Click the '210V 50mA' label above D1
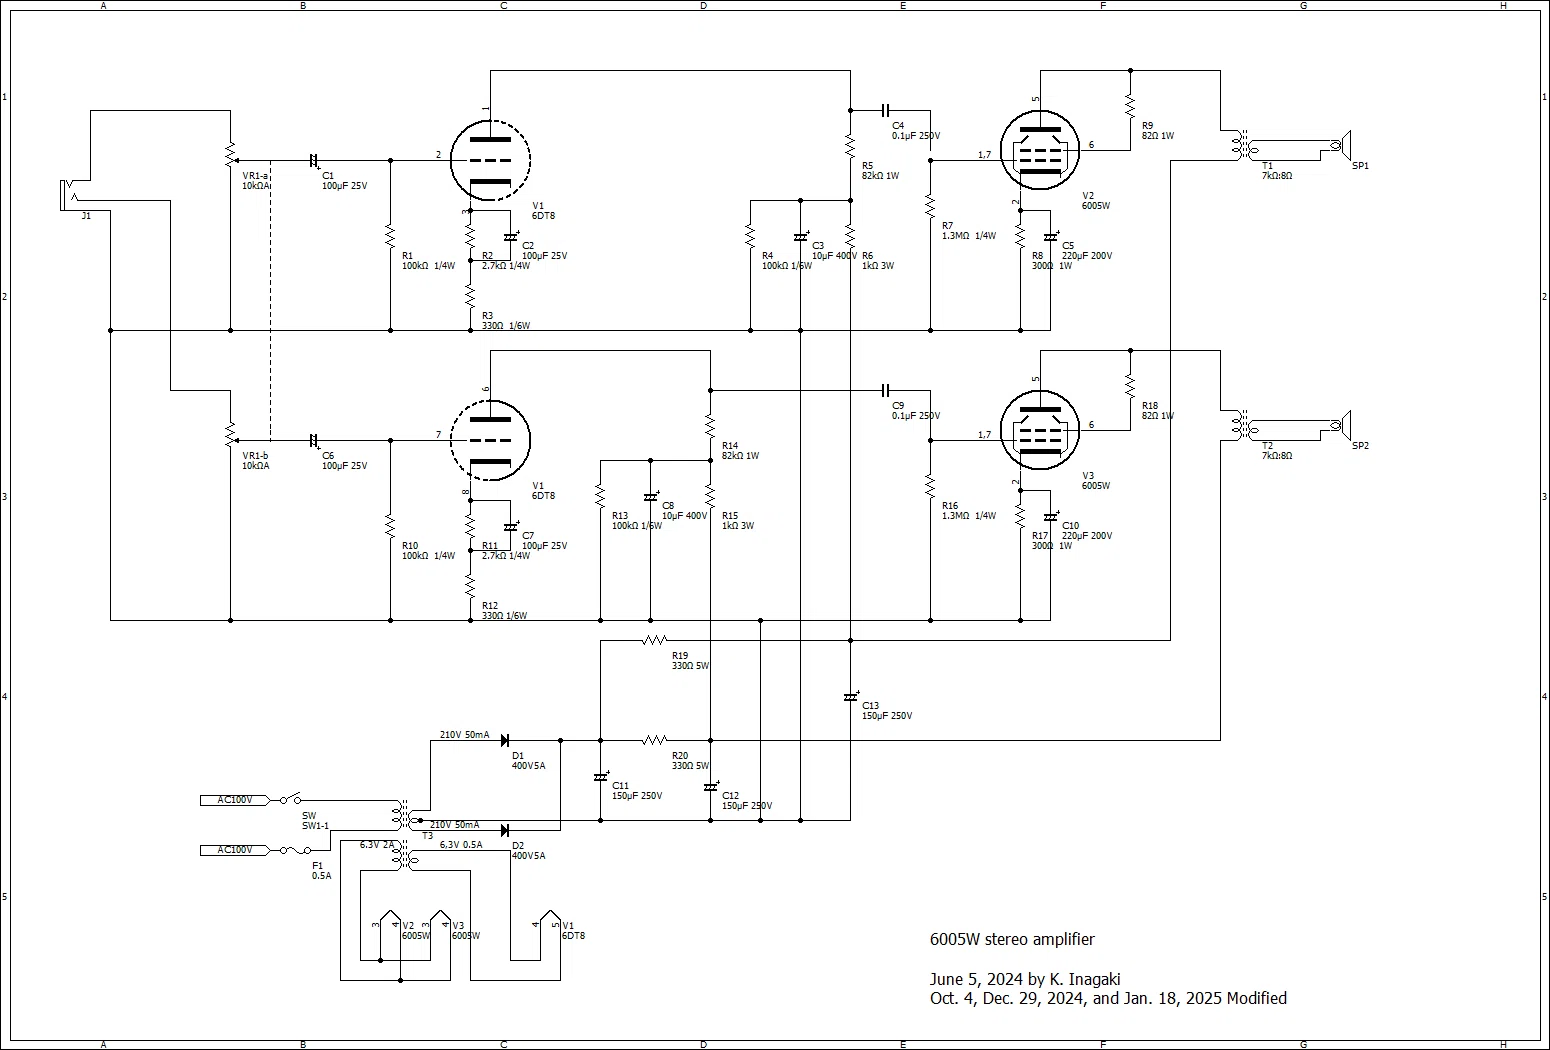 pos(465,735)
